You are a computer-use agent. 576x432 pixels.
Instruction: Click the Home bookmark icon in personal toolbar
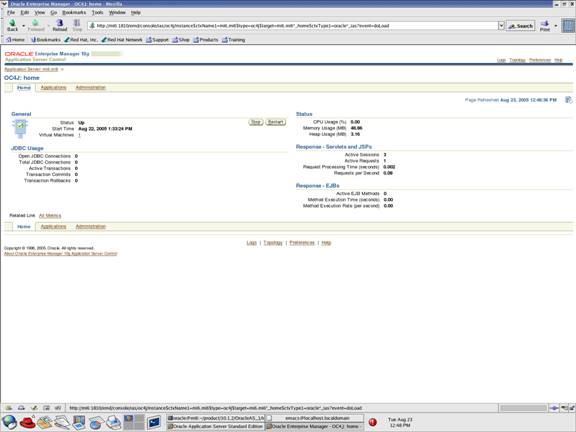[9, 40]
